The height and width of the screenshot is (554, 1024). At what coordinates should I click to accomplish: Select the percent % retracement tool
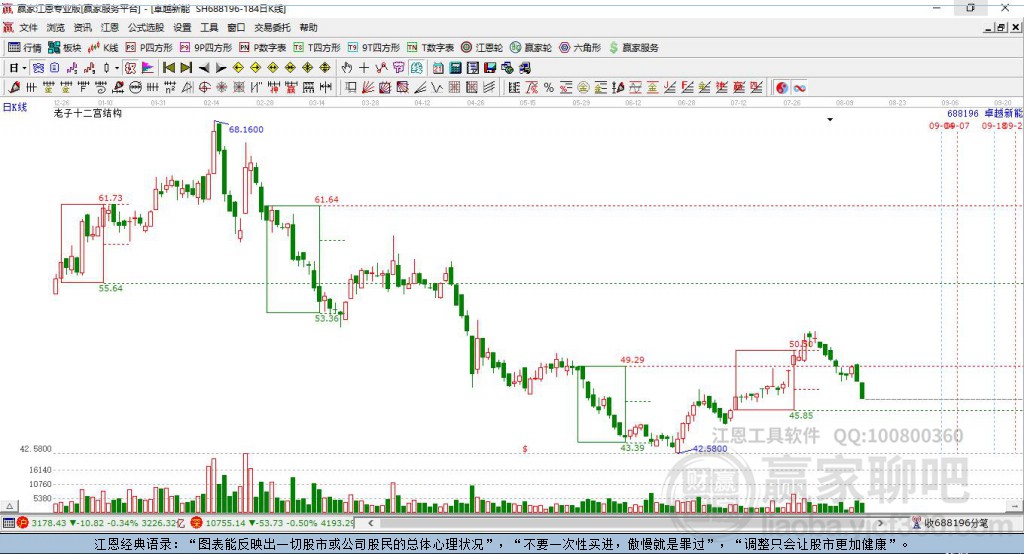pyautogui.click(x=549, y=88)
